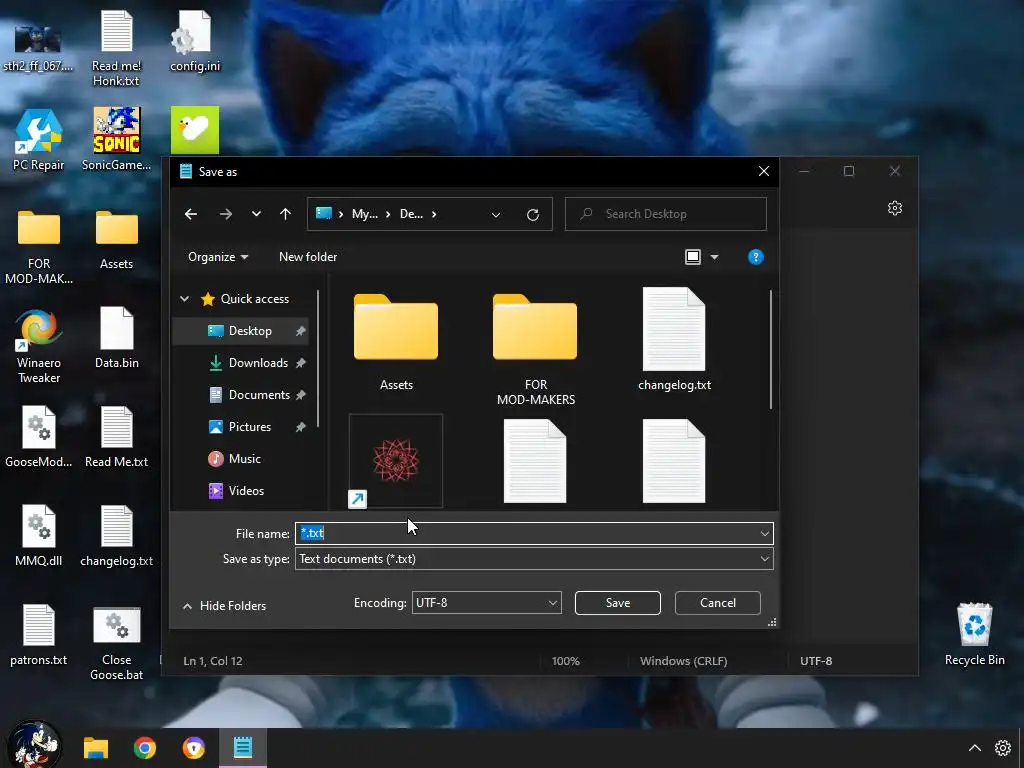The height and width of the screenshot is (768, 1024).
Task: Open recent locations dropdown arrow
Action: click(x=256, y=214)
